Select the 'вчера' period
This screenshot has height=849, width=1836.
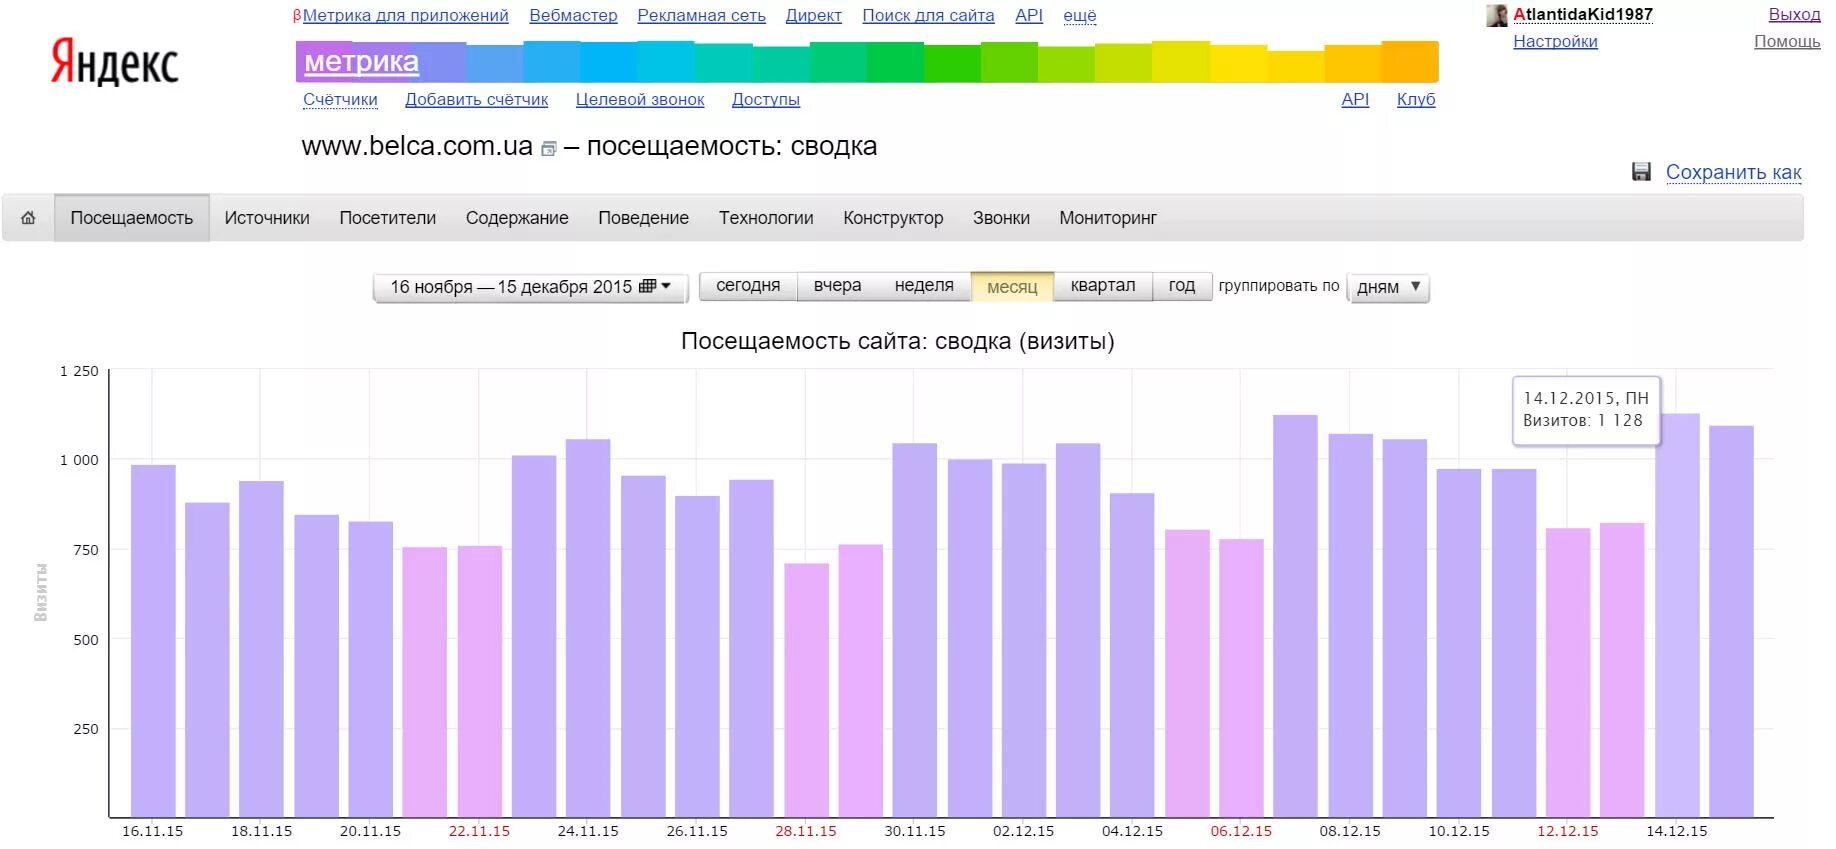pos(837,286)
